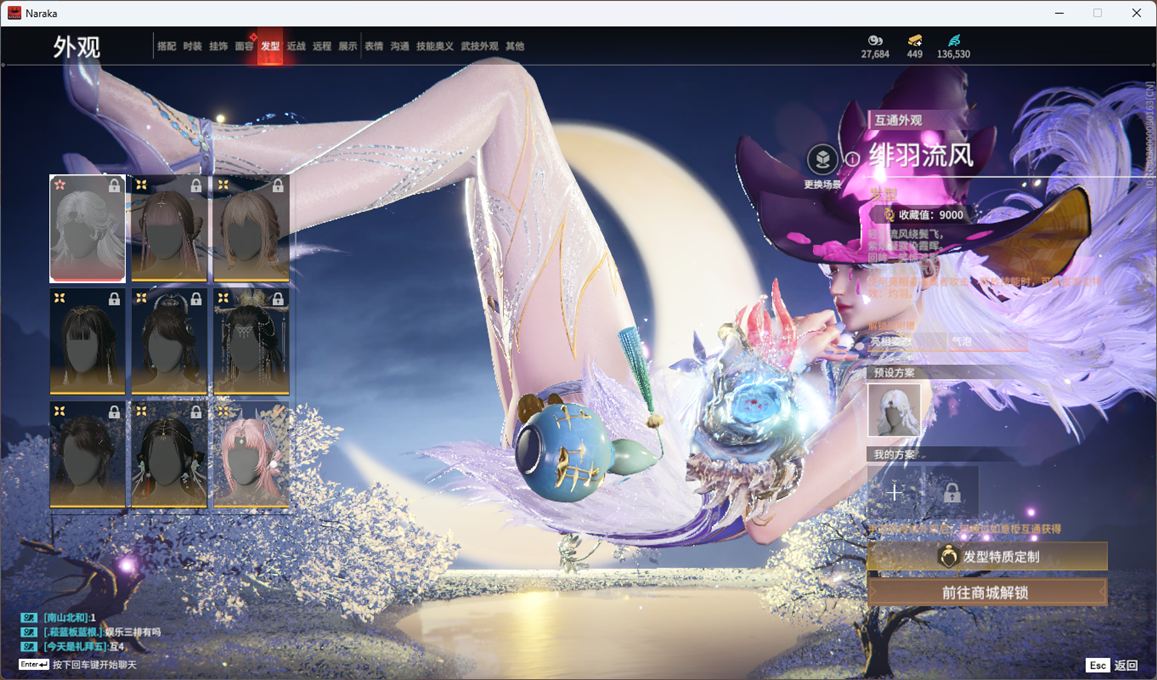Click chat message from [今天是礼拜五]
This screenshot has width=1157, height=680.
click(x=84, y=647)
